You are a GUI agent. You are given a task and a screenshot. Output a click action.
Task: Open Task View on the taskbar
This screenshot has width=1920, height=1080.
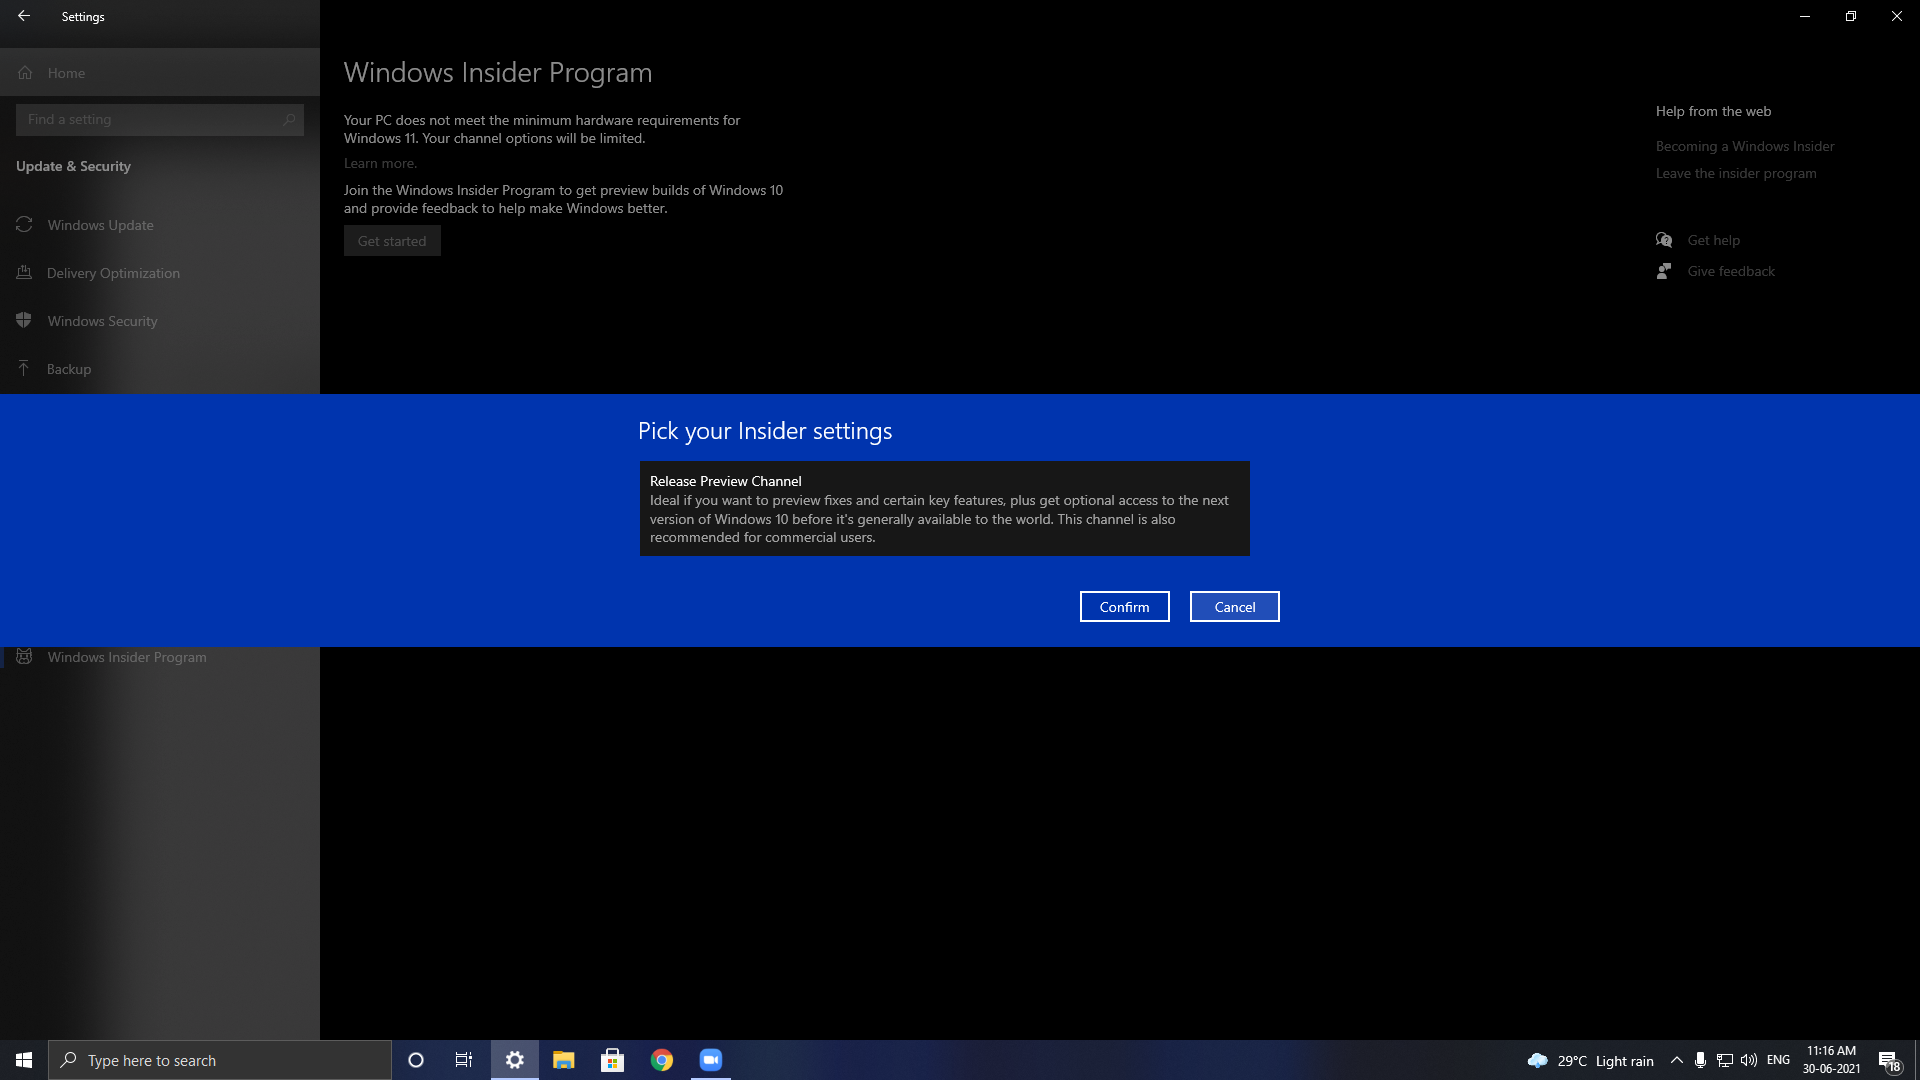pyautogui.click(x=463, y=1059)
